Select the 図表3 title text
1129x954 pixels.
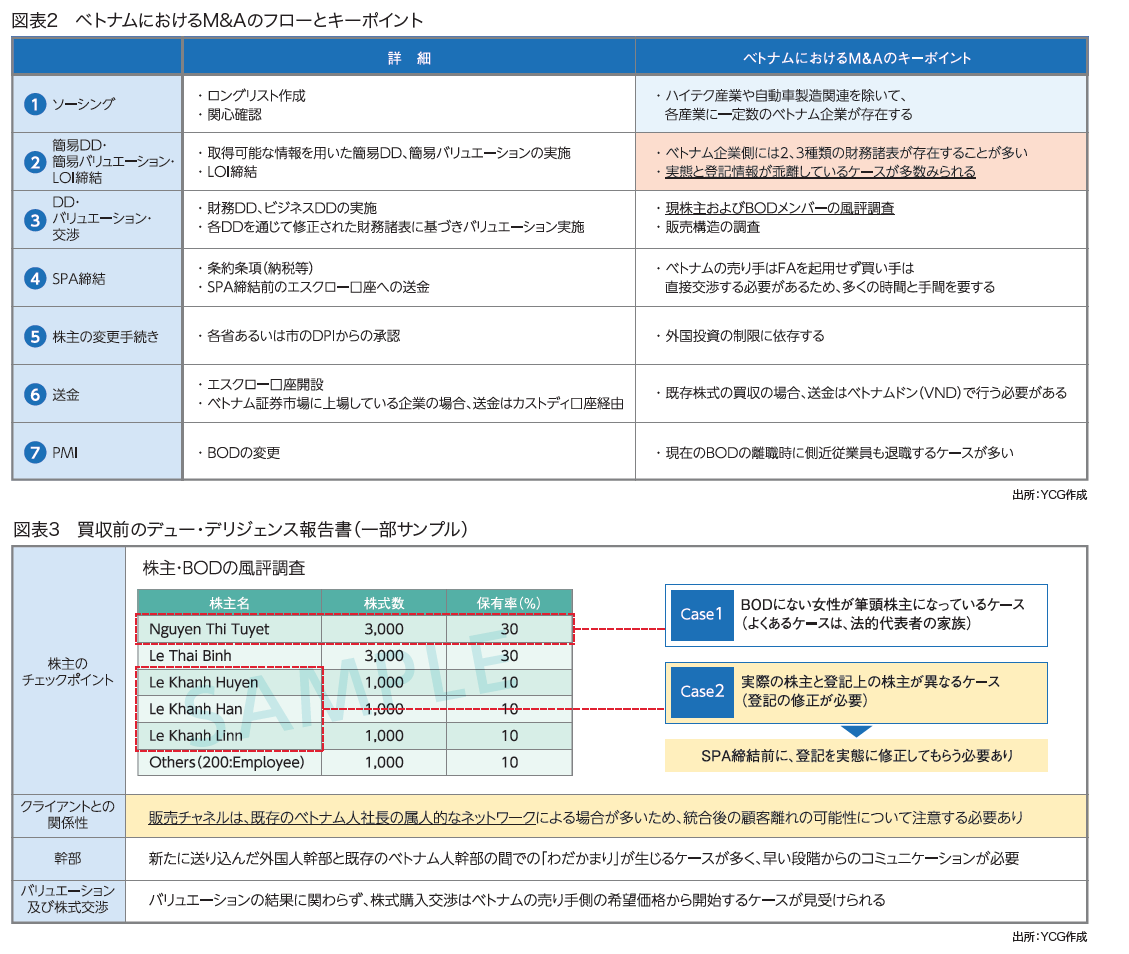pyautogui.click(x=240, y=529)
